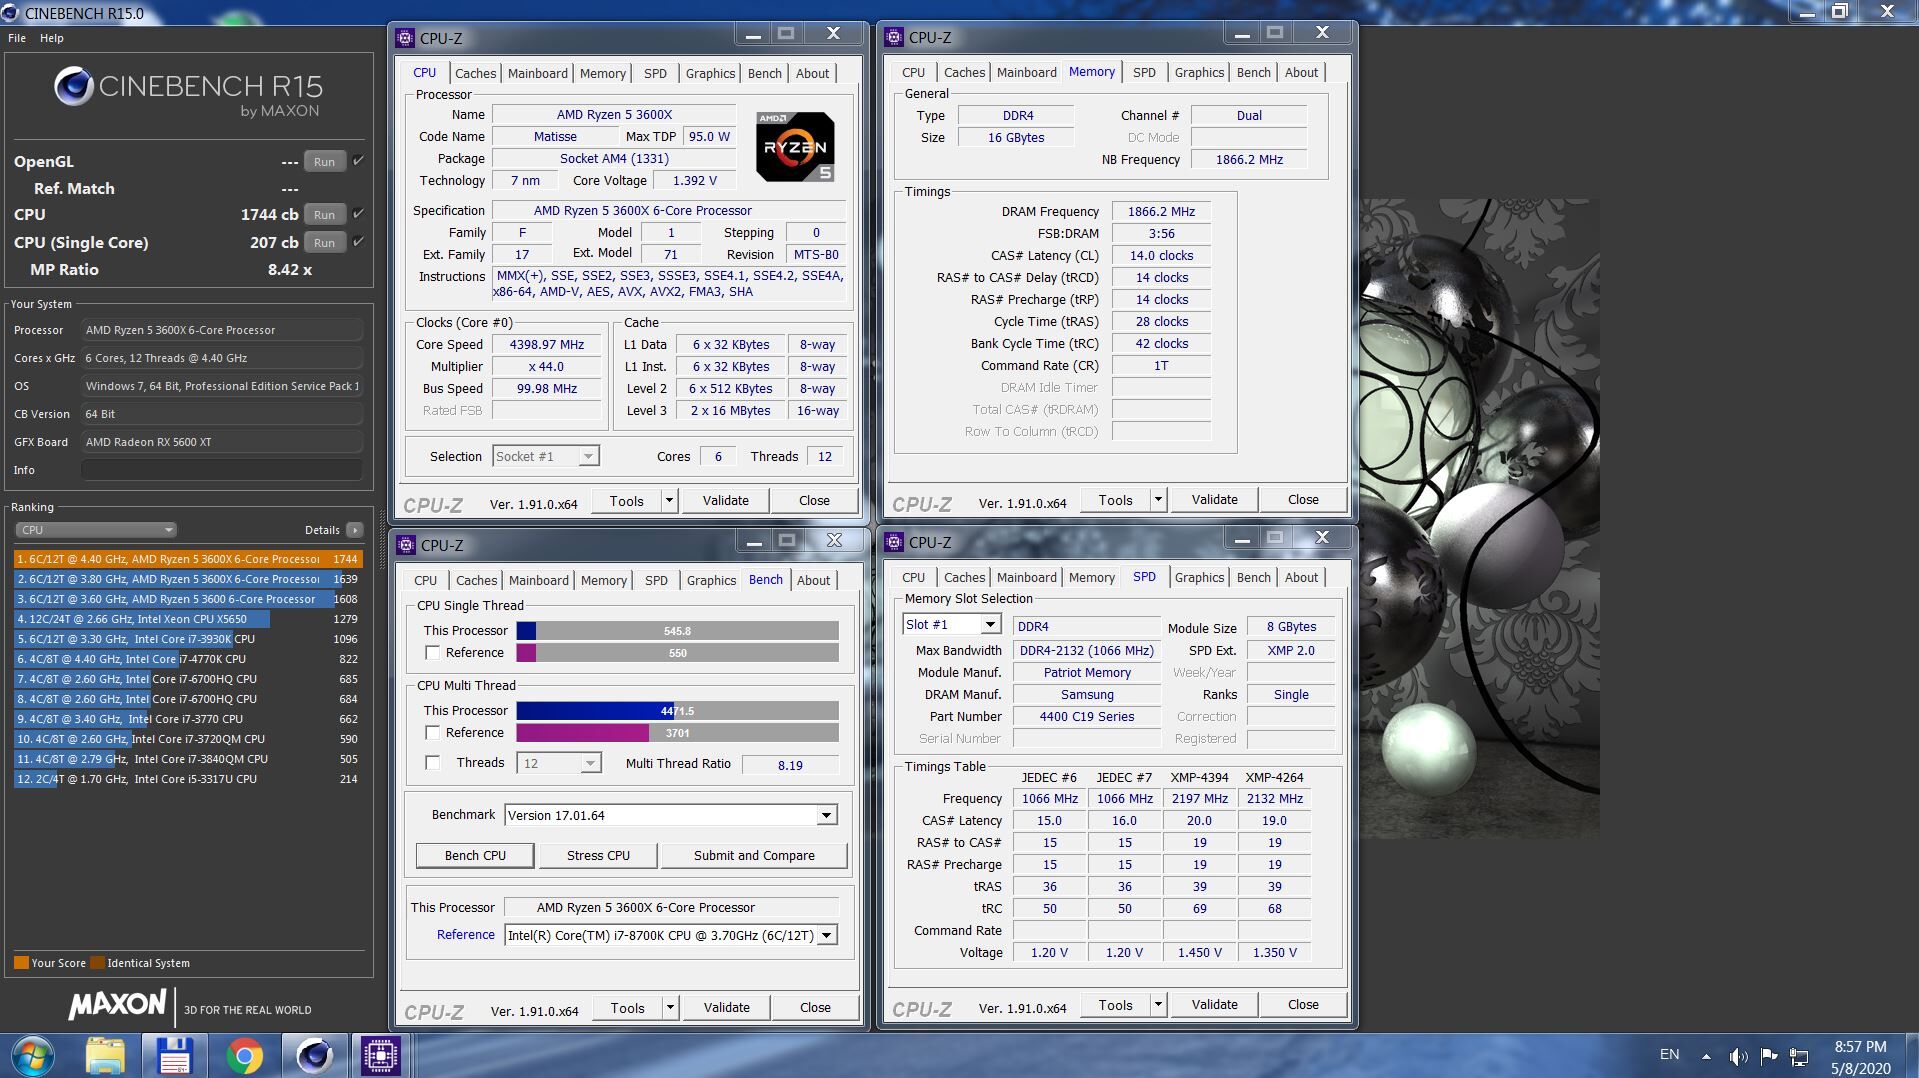This screenshot has height=1078, width=1919.
Task: Click This Processor single thread bar 545.8
Action: [x=677, y=630]
